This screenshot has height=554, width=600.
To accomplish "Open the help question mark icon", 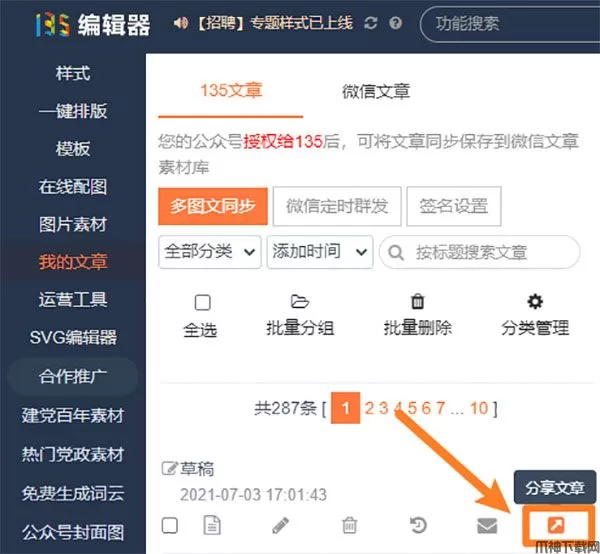I will tap(395, 23).
